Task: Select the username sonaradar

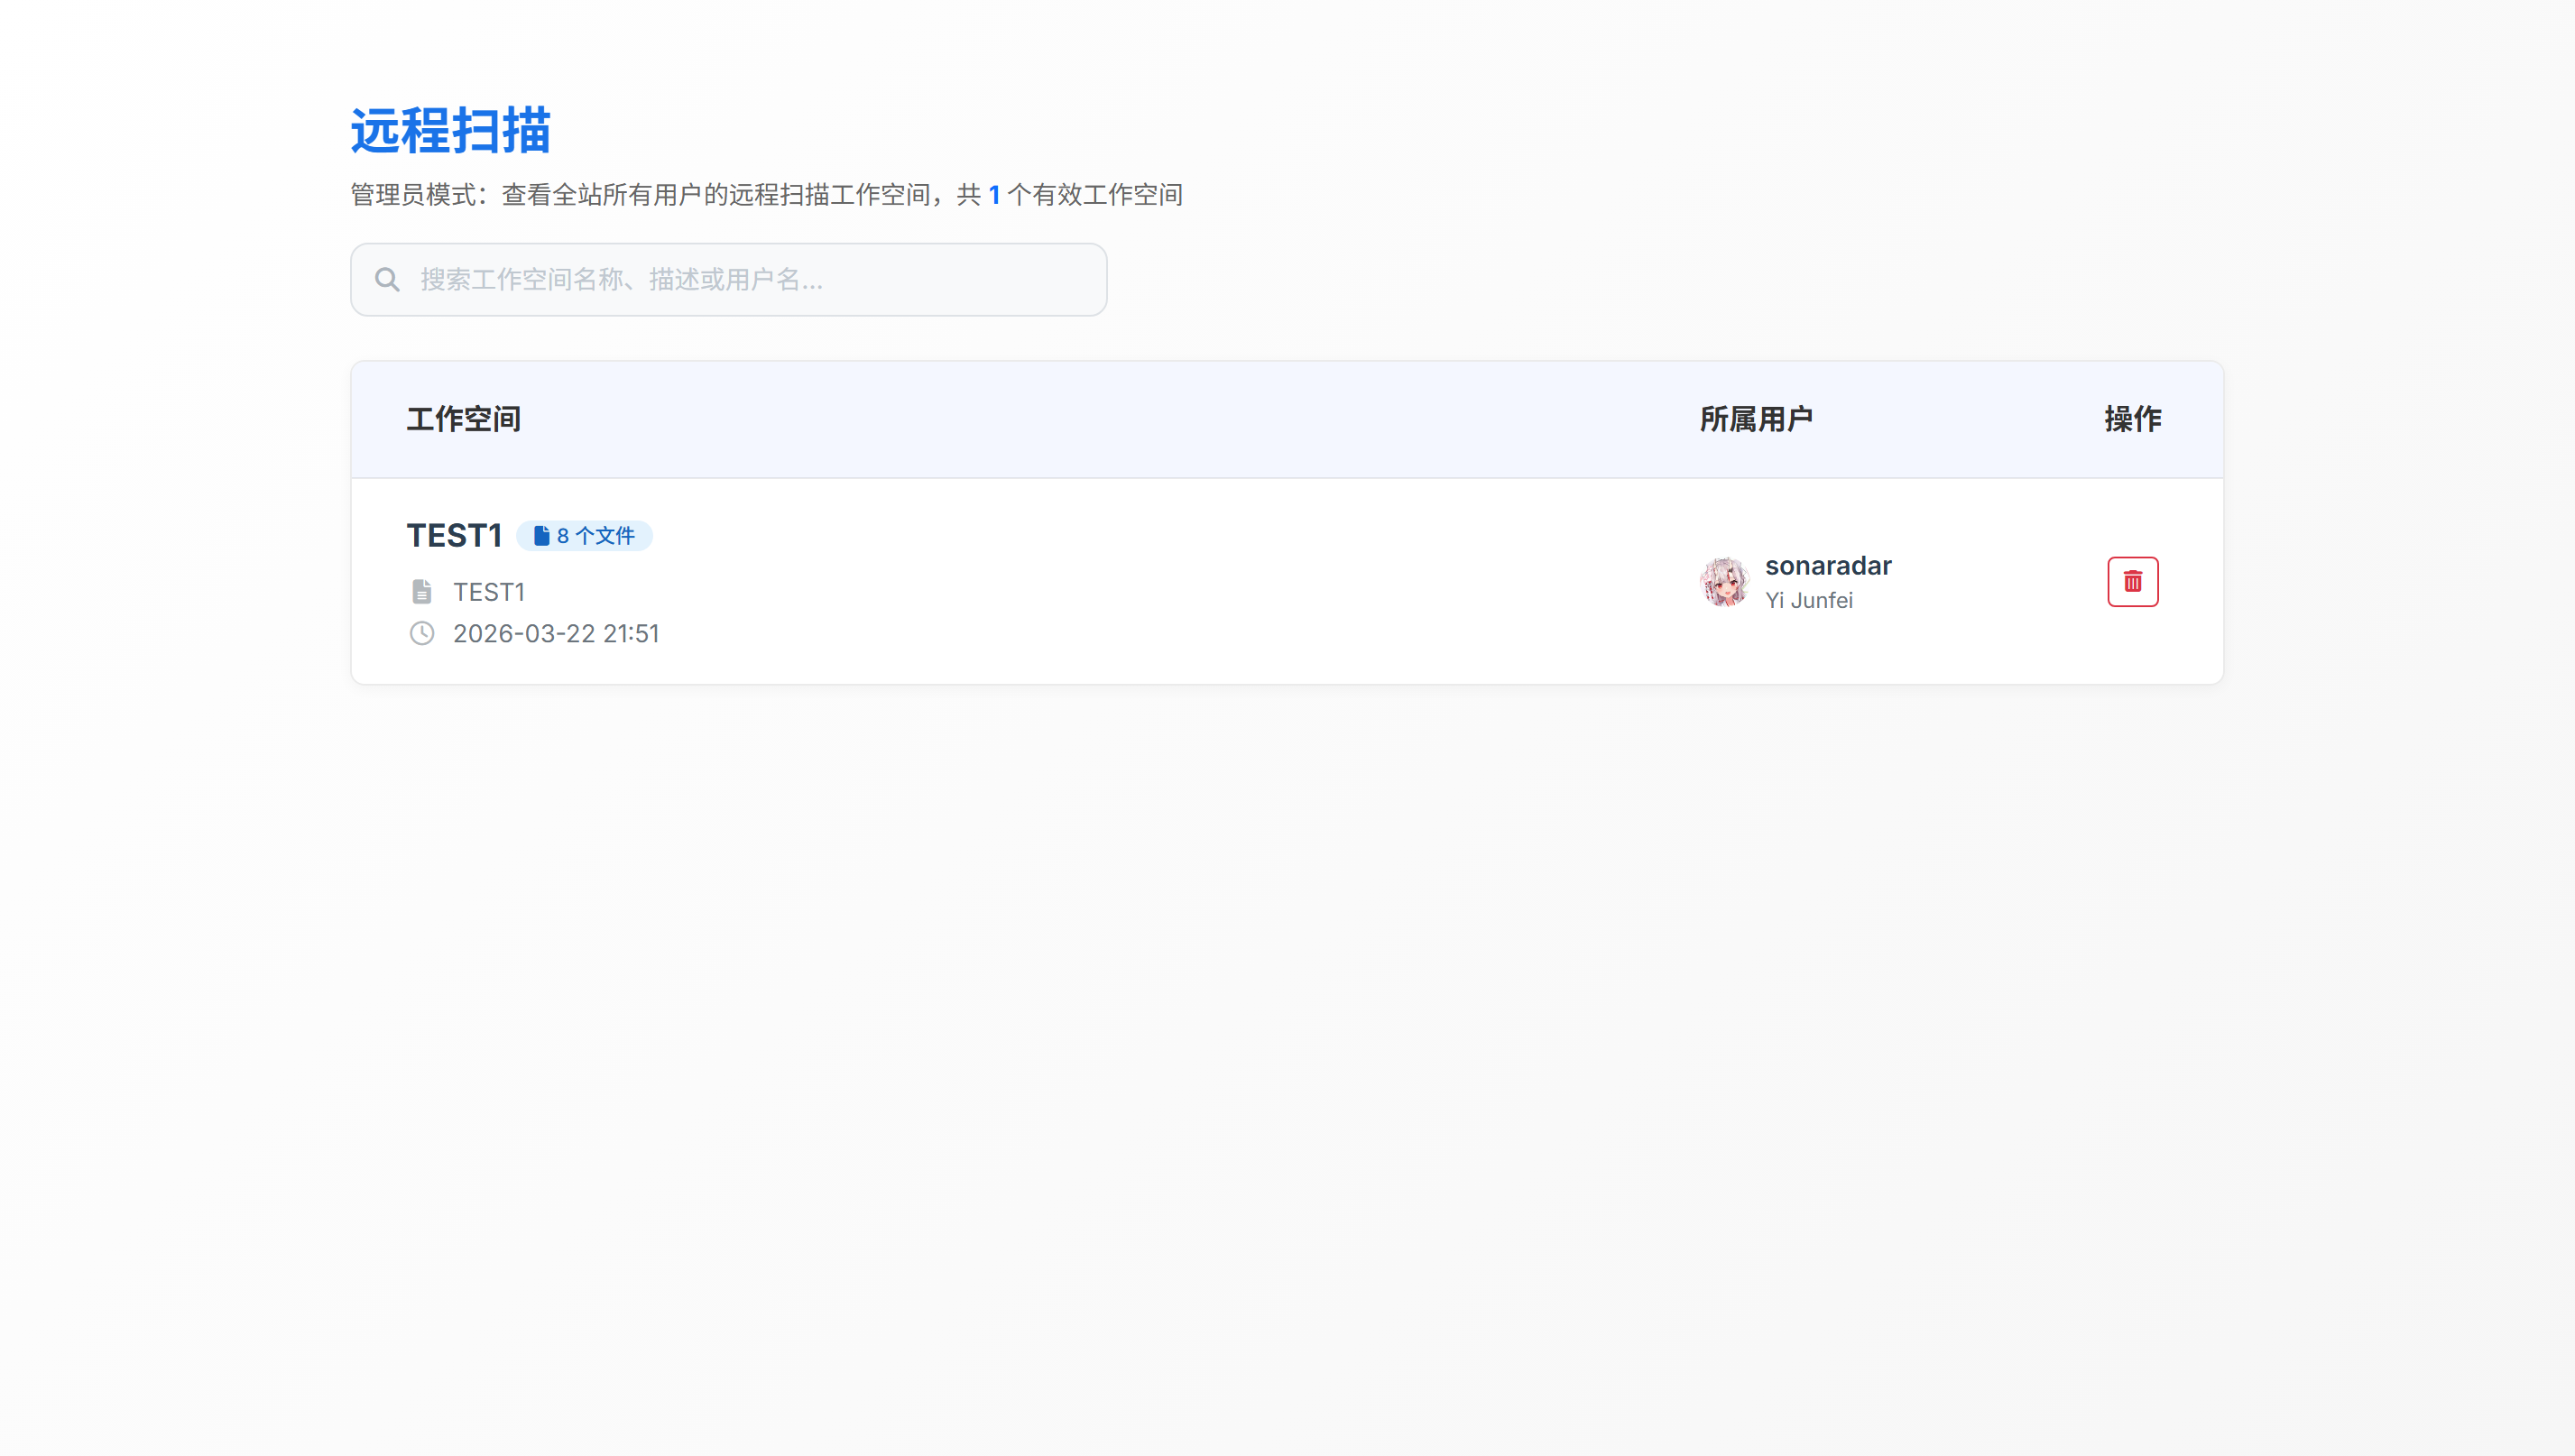Action: pyautogui.click(x=1827, y=566)
